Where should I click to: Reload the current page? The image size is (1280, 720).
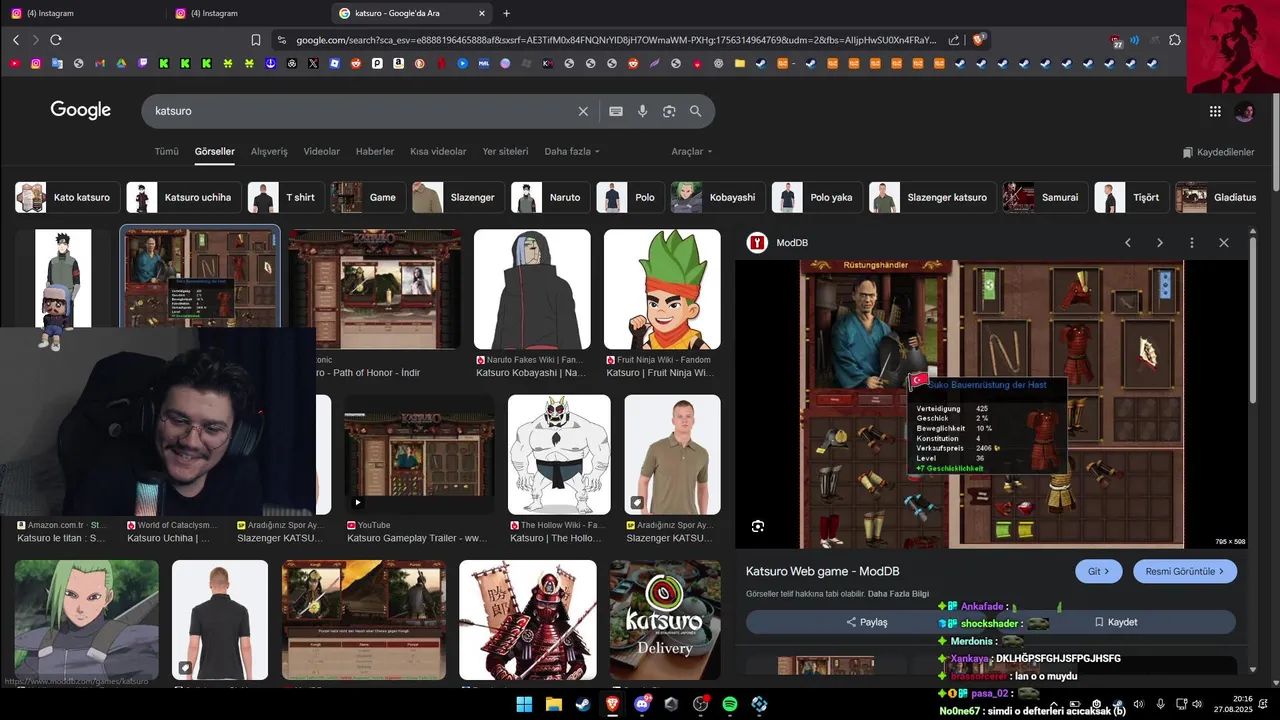pyautogui.click(x=56, y=40)
